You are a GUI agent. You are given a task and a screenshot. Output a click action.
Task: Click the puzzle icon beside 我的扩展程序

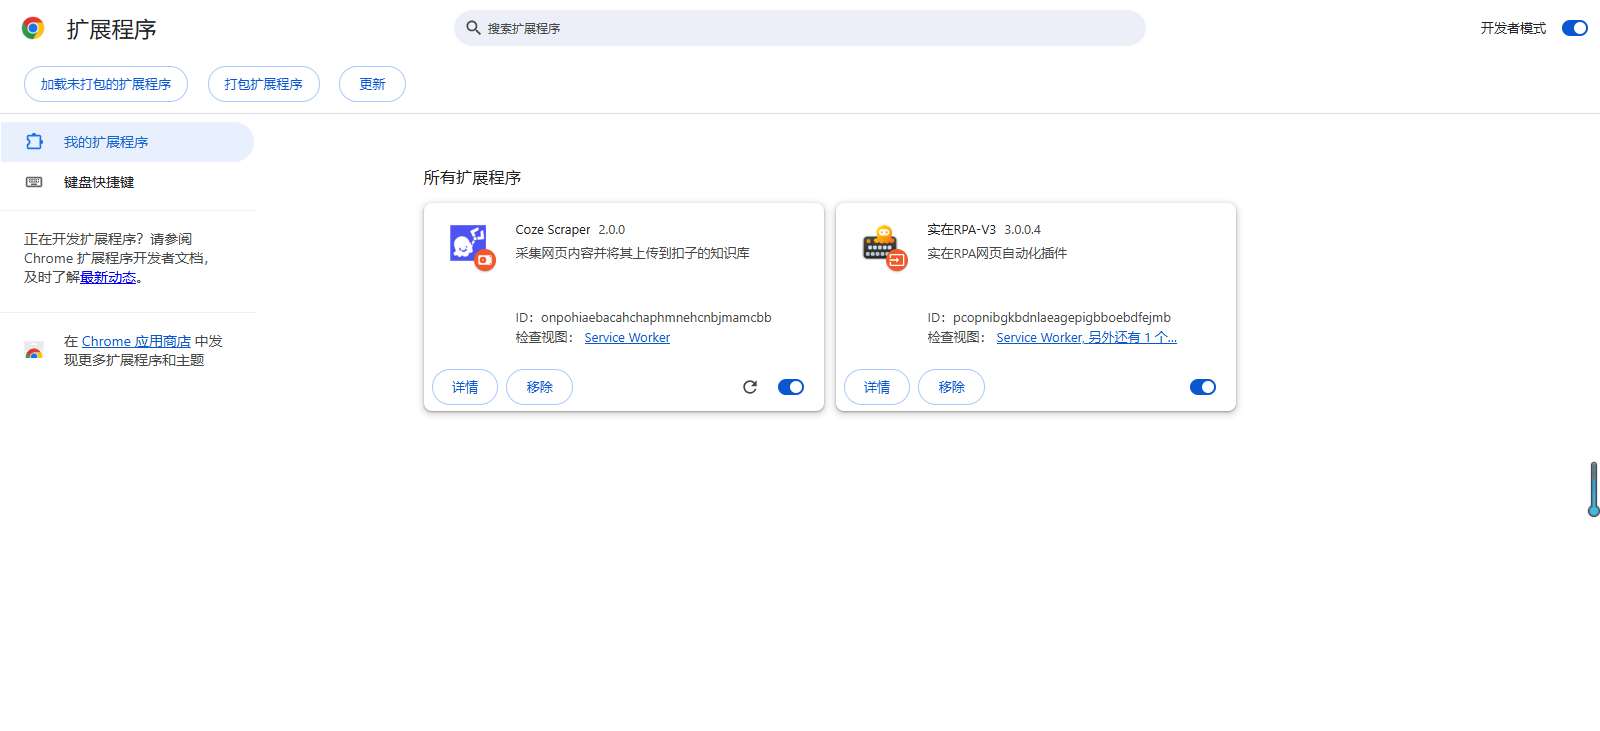coord(34,142)
